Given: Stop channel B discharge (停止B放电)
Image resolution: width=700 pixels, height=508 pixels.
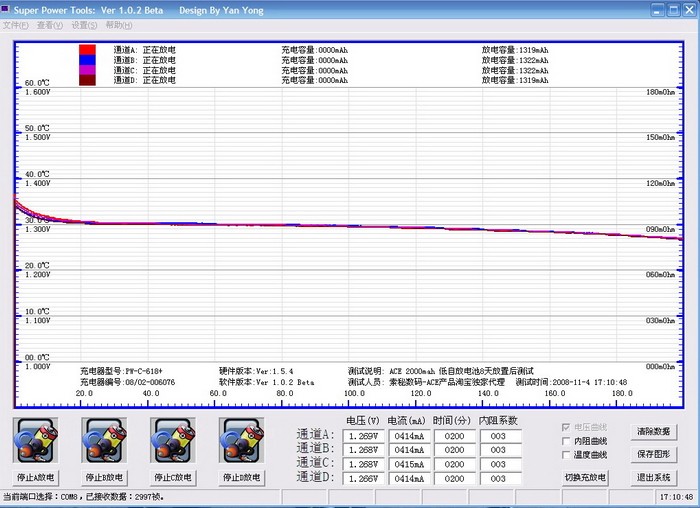Looking at the screenshot, I should coord(104,477).
